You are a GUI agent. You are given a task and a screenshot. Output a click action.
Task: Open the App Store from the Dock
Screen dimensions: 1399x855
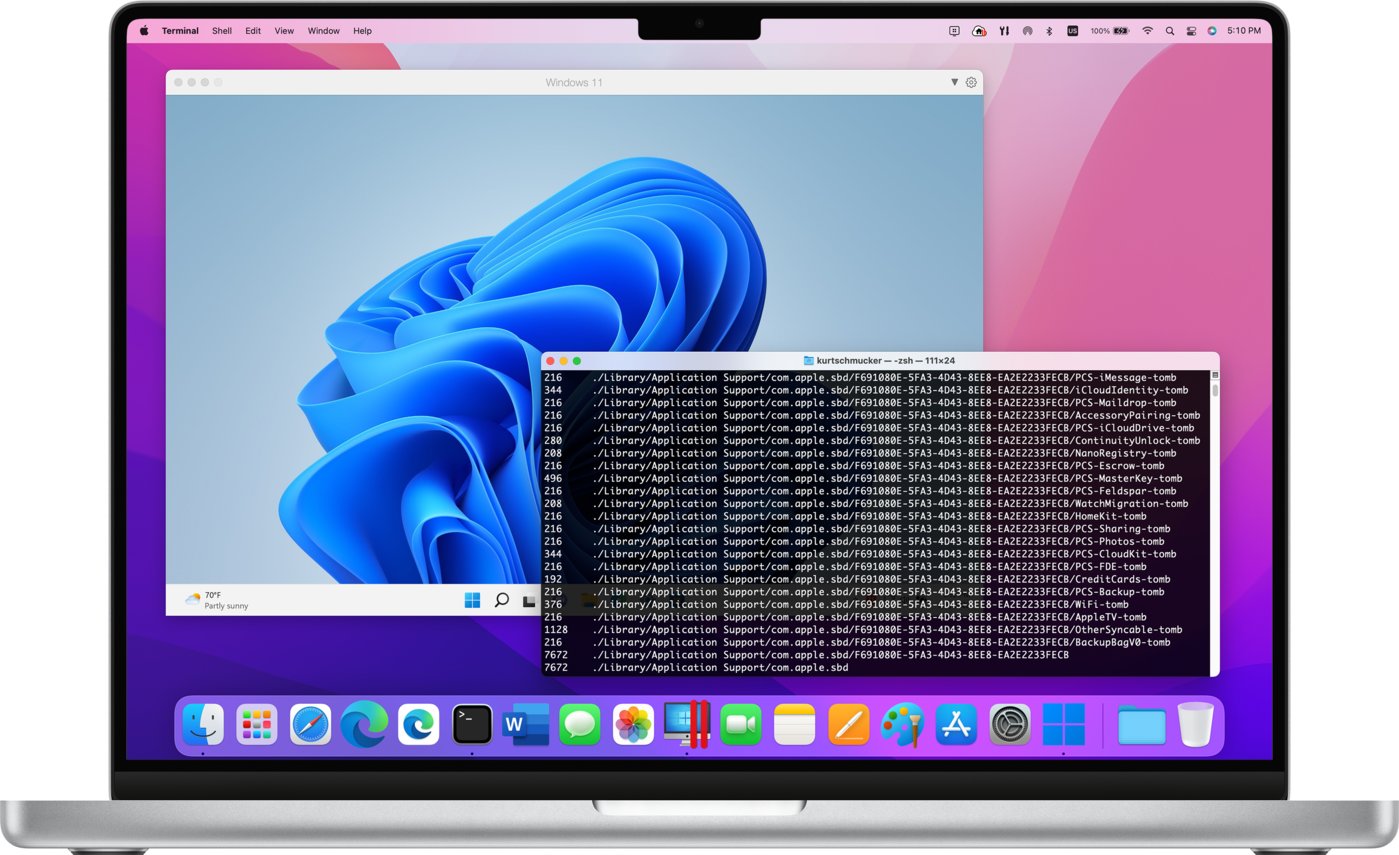click(956, 724)
